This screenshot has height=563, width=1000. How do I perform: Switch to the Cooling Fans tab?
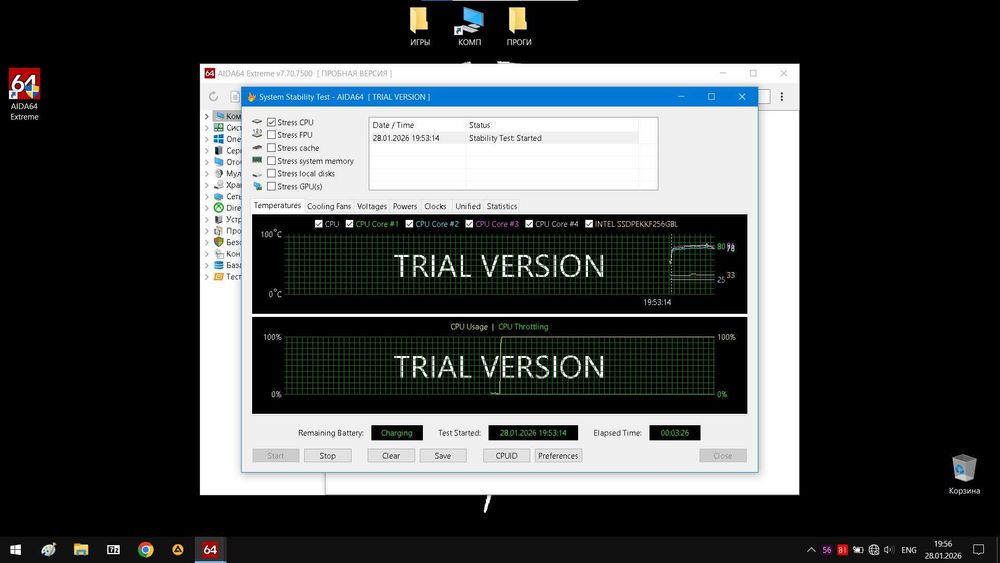[x=329, y=206]
